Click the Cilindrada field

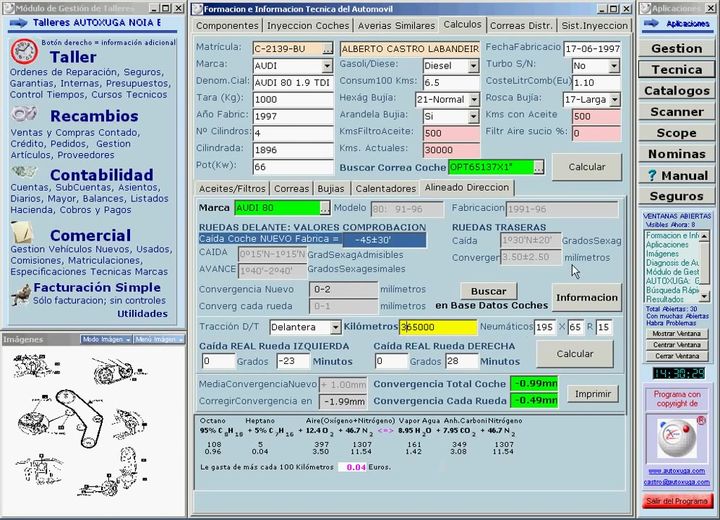coord(292,150)
